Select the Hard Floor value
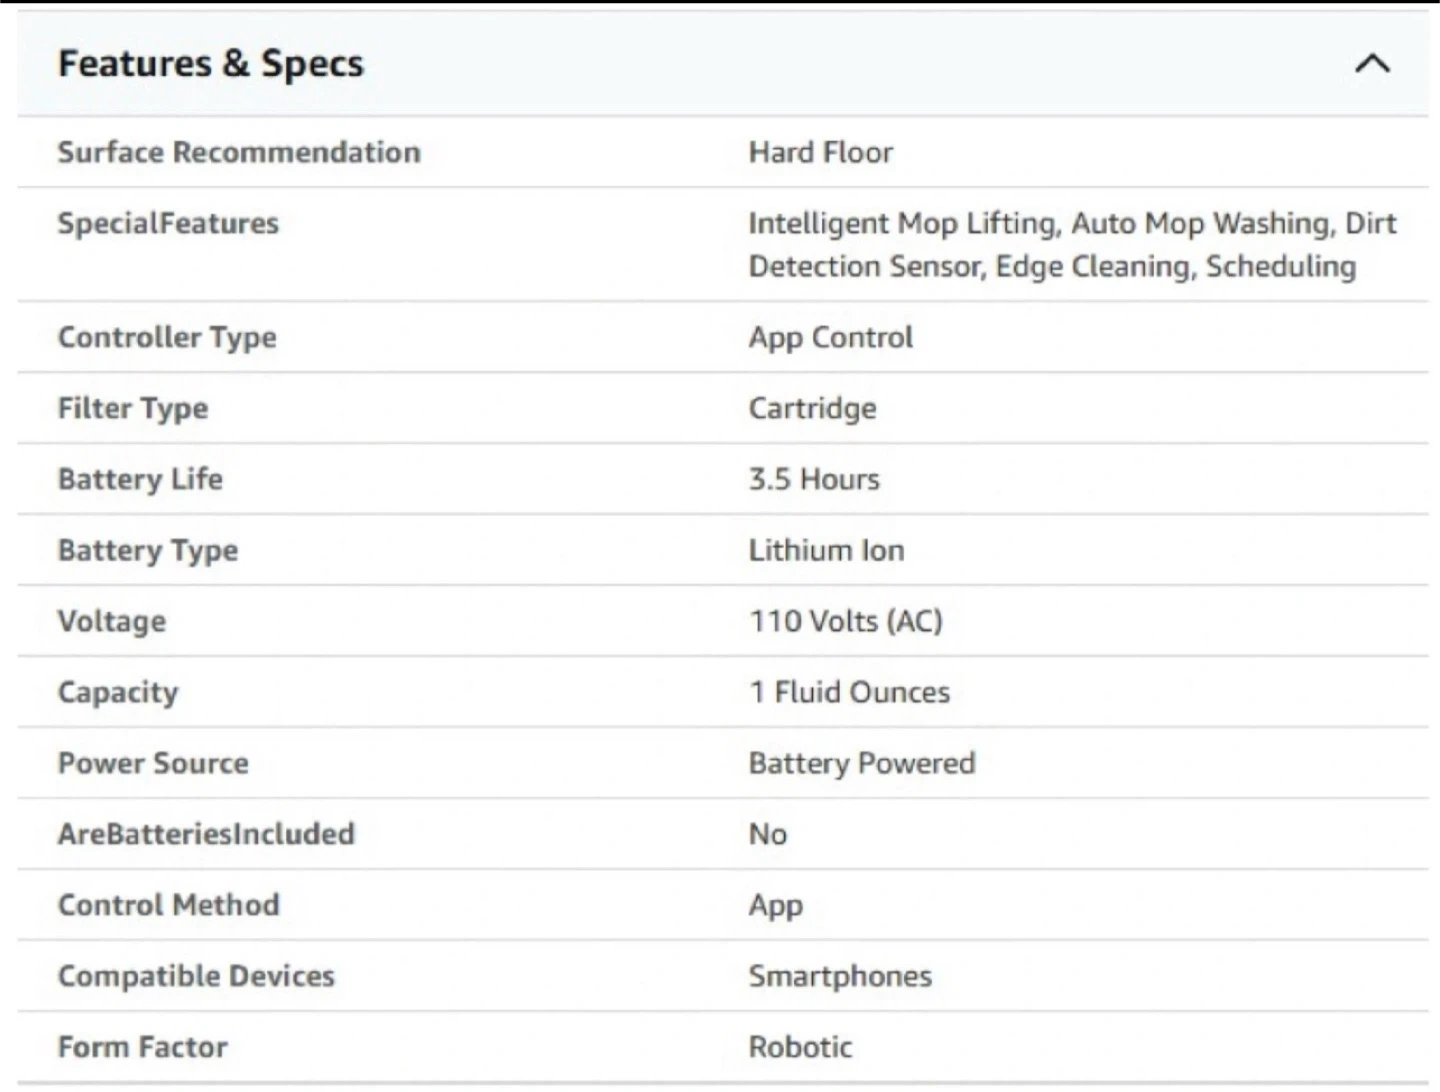 pos(820,152)
